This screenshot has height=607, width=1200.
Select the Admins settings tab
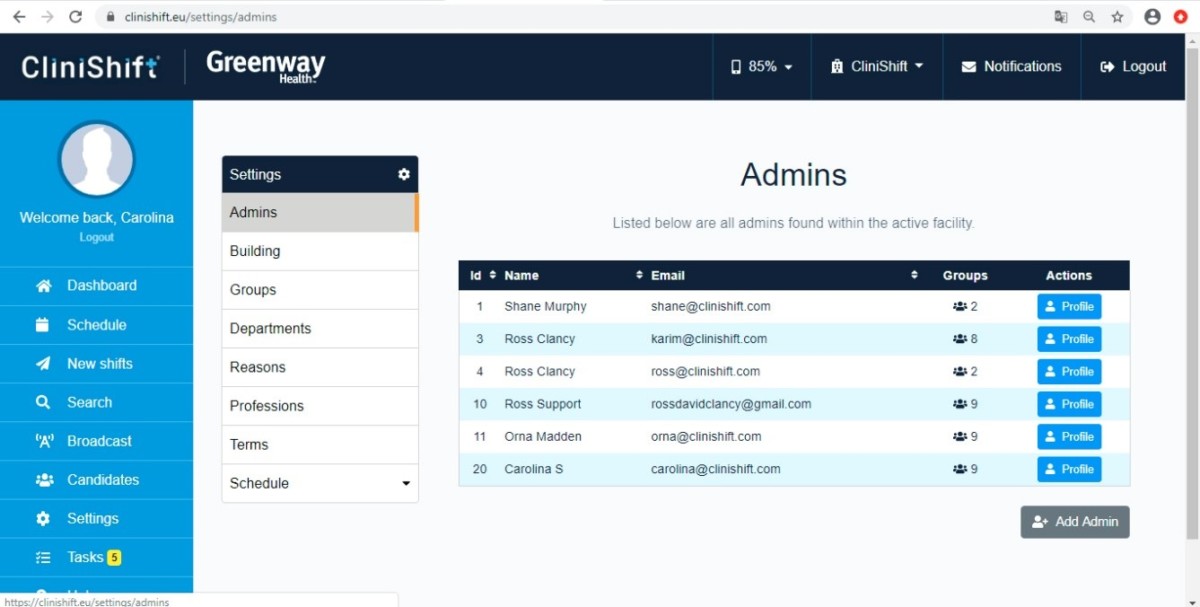pos(320,212)
